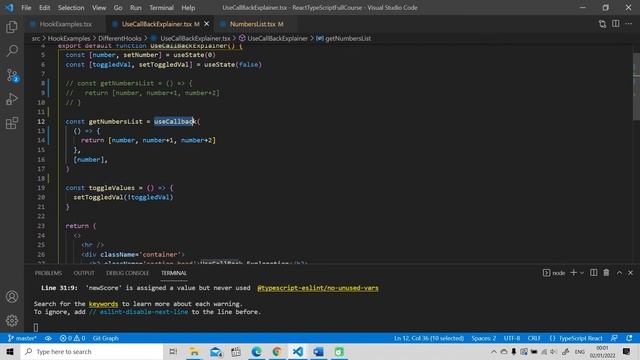Open master branch picker in status bar
This screenshot has height=360, width=640.
click(22, 338)
